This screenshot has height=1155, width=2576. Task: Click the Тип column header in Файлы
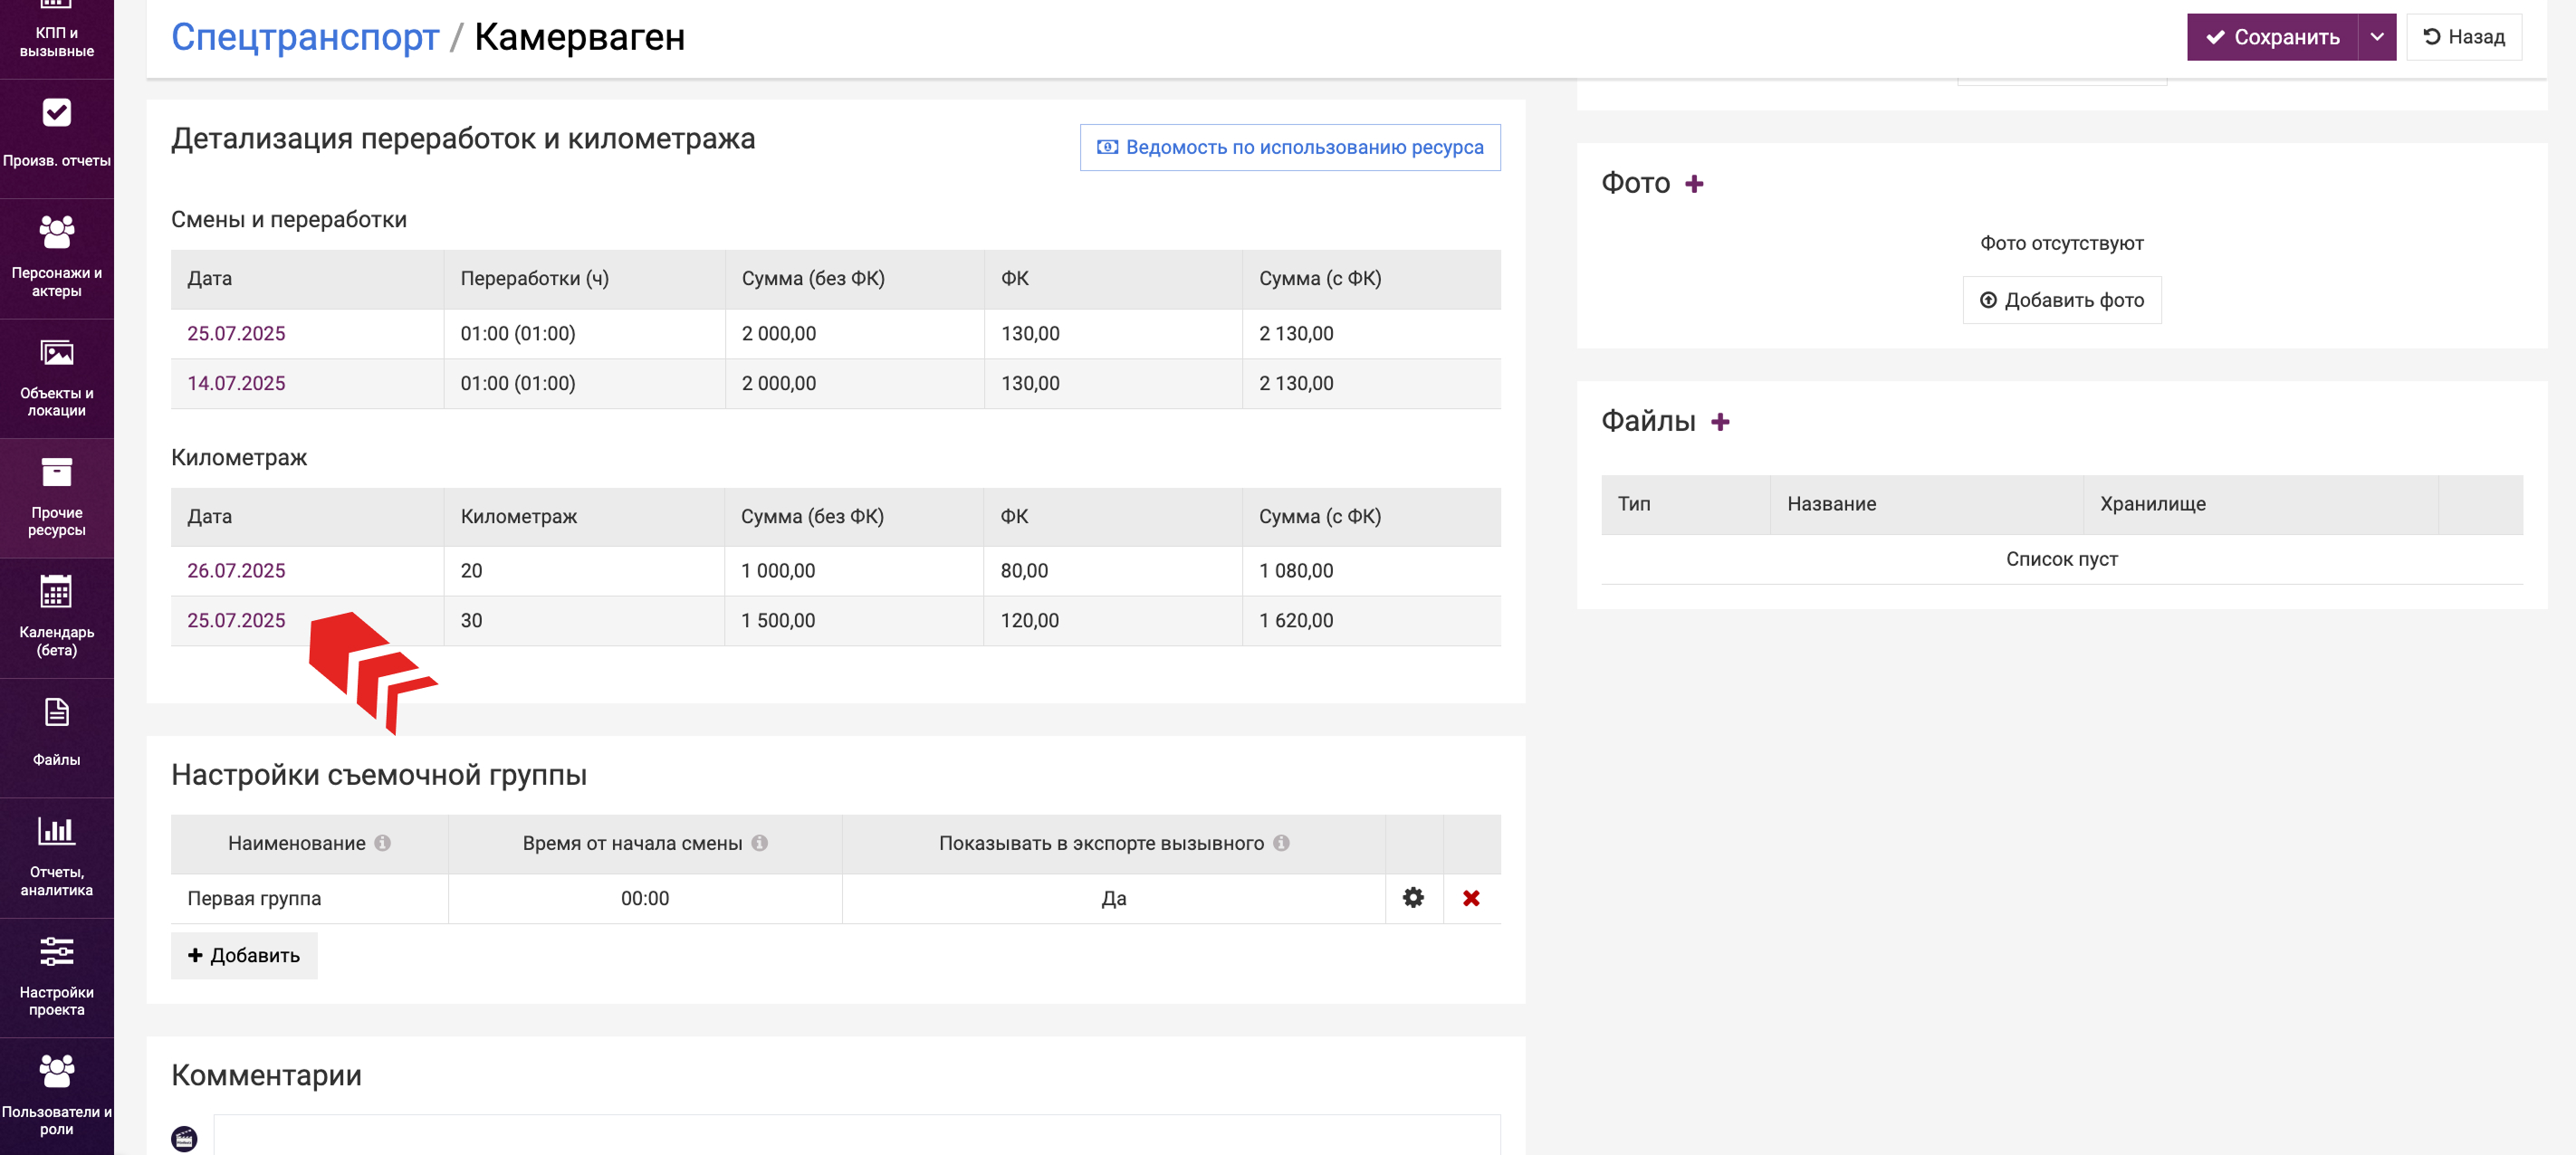click(1686, 504)
